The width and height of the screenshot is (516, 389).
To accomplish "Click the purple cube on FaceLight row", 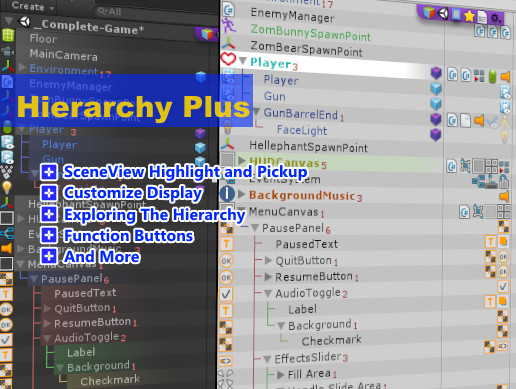I will click(x=436, y=135).
